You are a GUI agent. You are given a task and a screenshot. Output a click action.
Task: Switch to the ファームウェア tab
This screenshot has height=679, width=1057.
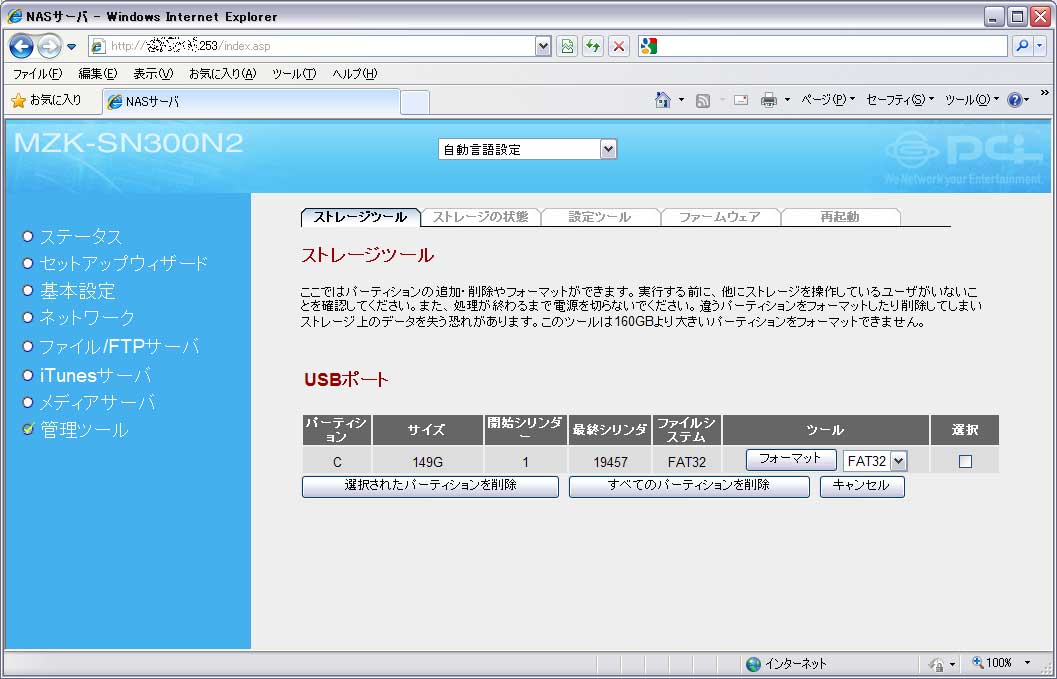(720, 217)
